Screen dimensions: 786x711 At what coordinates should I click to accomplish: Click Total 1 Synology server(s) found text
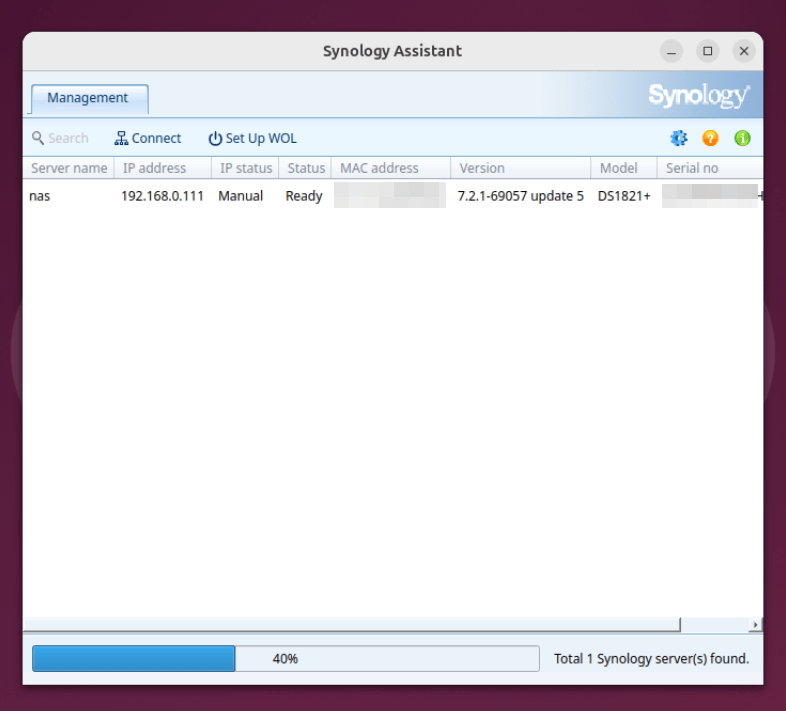[x=651, y=658]
